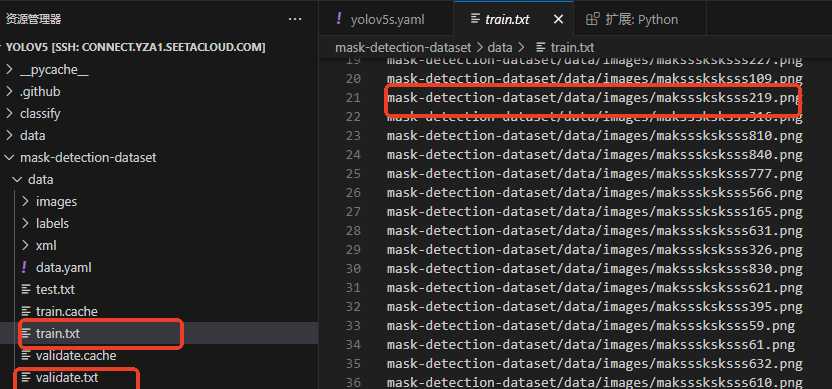Click line number 30 in gutter
The width and height of the screenshot is (832, 389).
(x=353, y=269)
